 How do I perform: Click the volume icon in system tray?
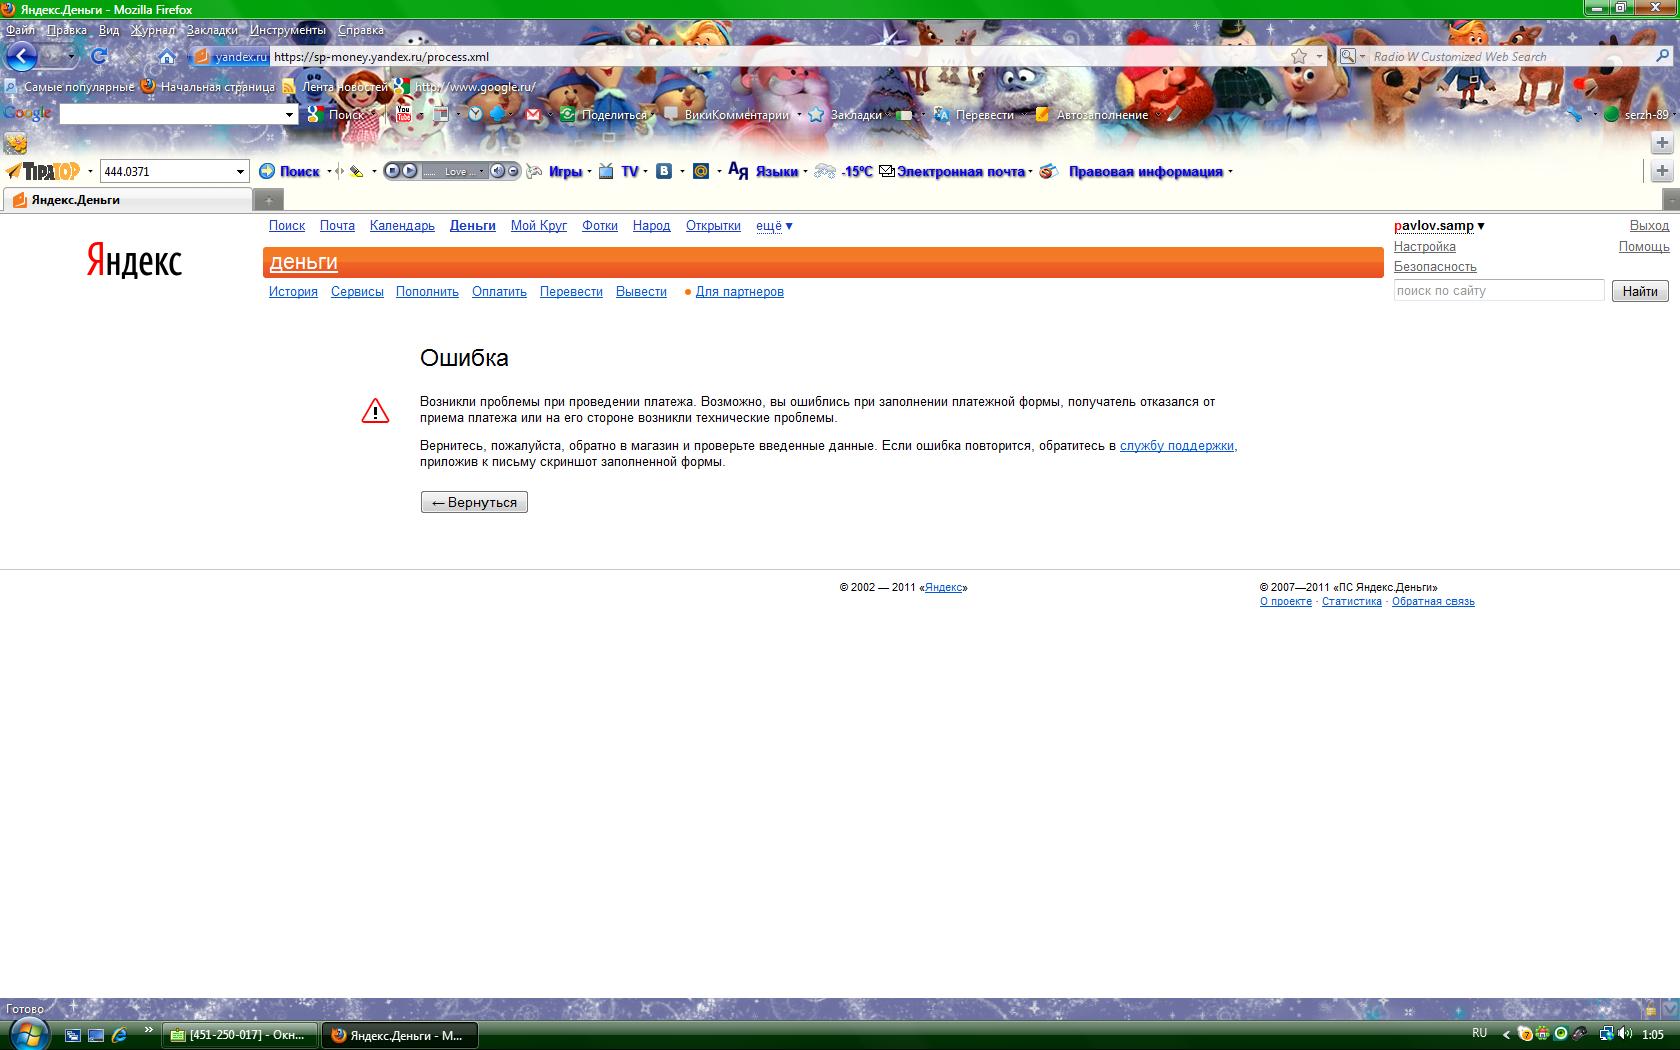click(1625, 1034)
